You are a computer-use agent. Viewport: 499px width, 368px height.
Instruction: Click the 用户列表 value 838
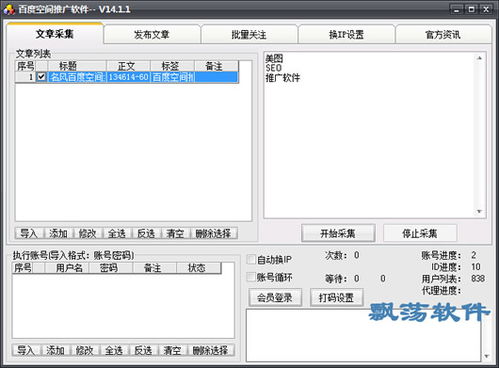coord(478,278)
